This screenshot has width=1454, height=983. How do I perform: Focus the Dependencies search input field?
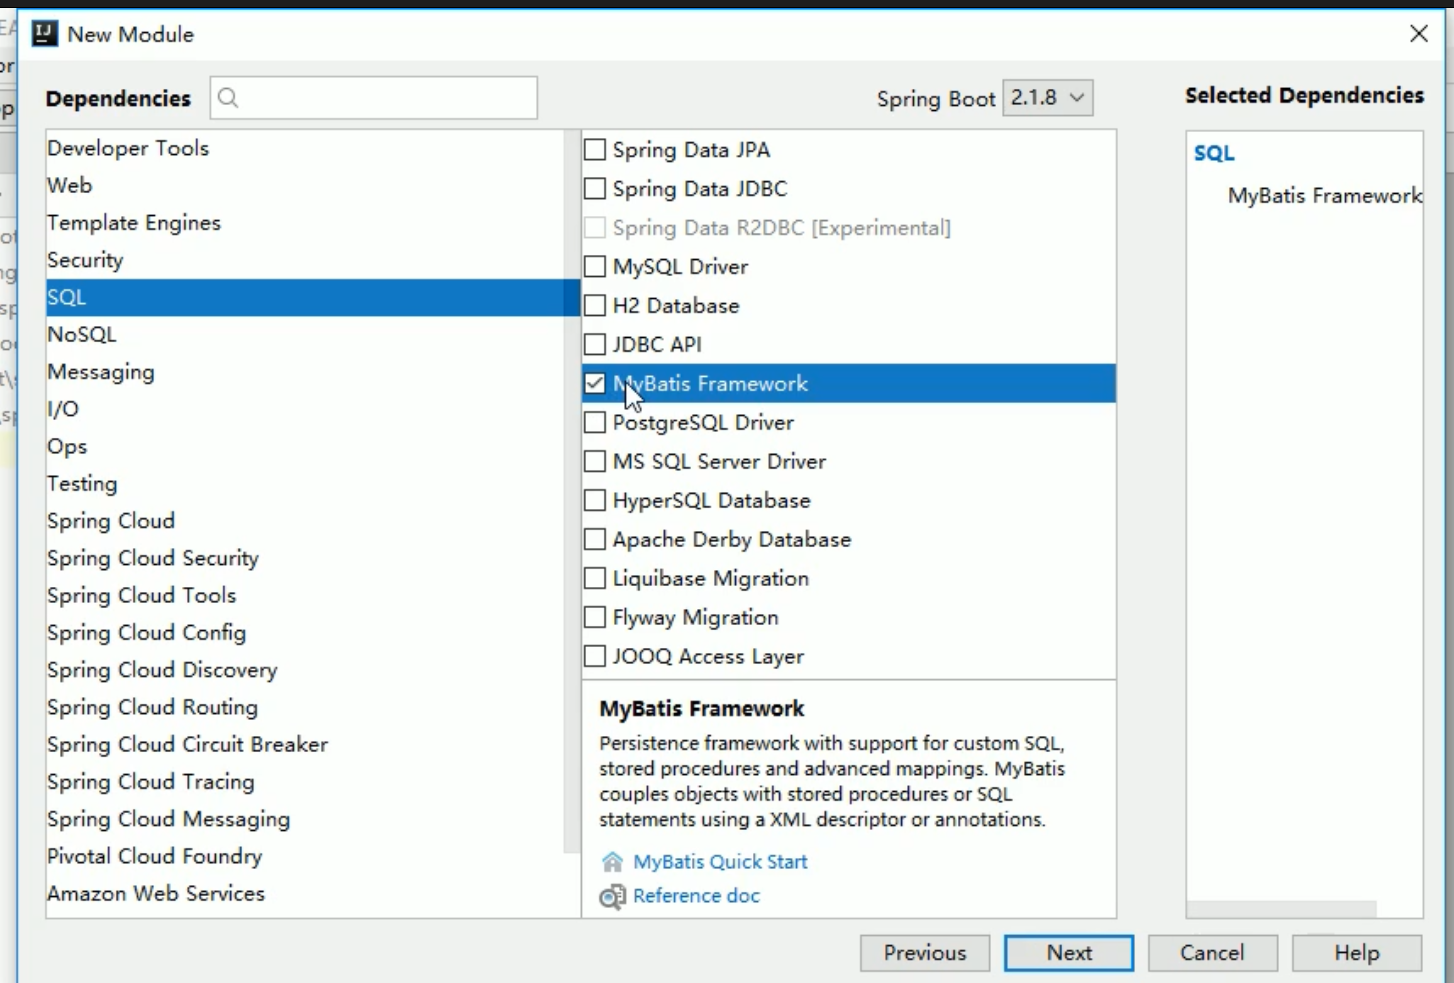[385, 98]
